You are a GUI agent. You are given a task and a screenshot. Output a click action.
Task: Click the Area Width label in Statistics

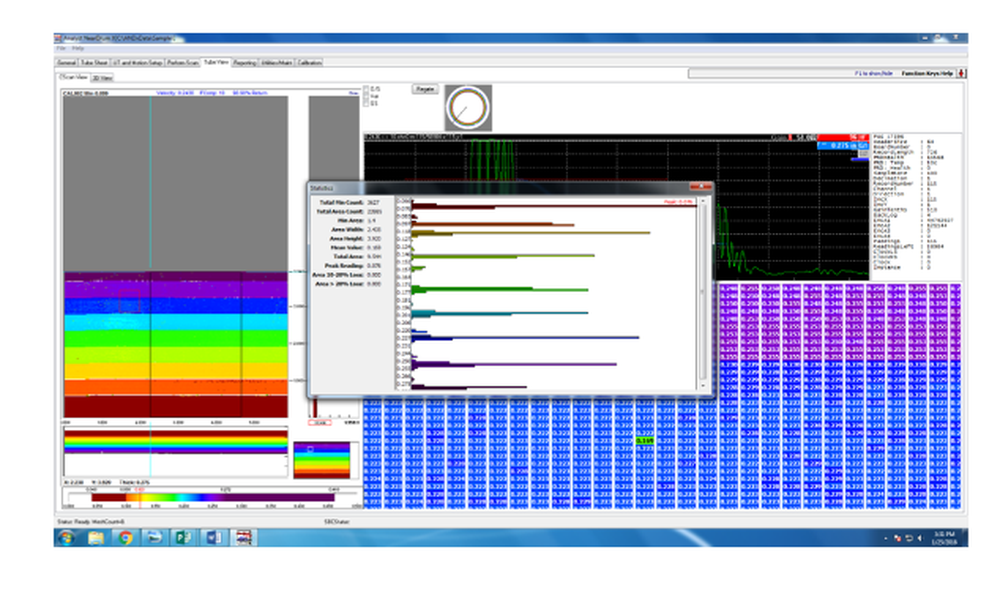[347, 229]
